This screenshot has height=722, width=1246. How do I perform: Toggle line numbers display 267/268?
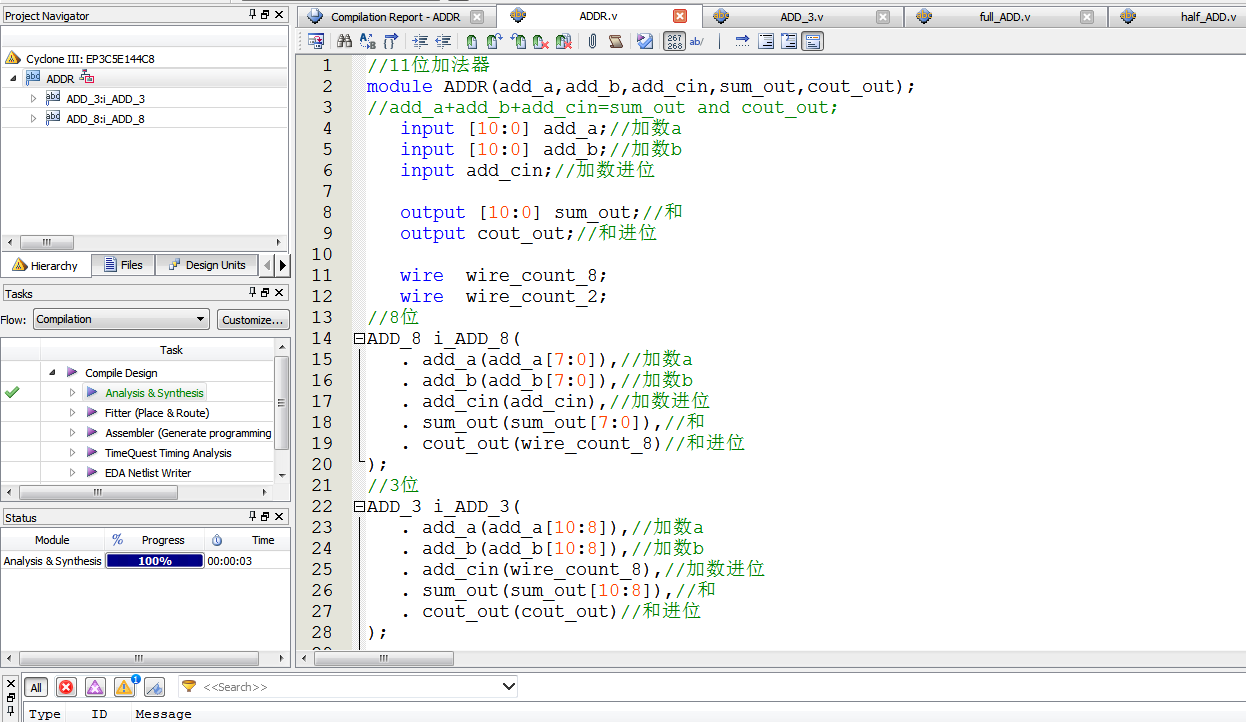click(x=674, y=41)
